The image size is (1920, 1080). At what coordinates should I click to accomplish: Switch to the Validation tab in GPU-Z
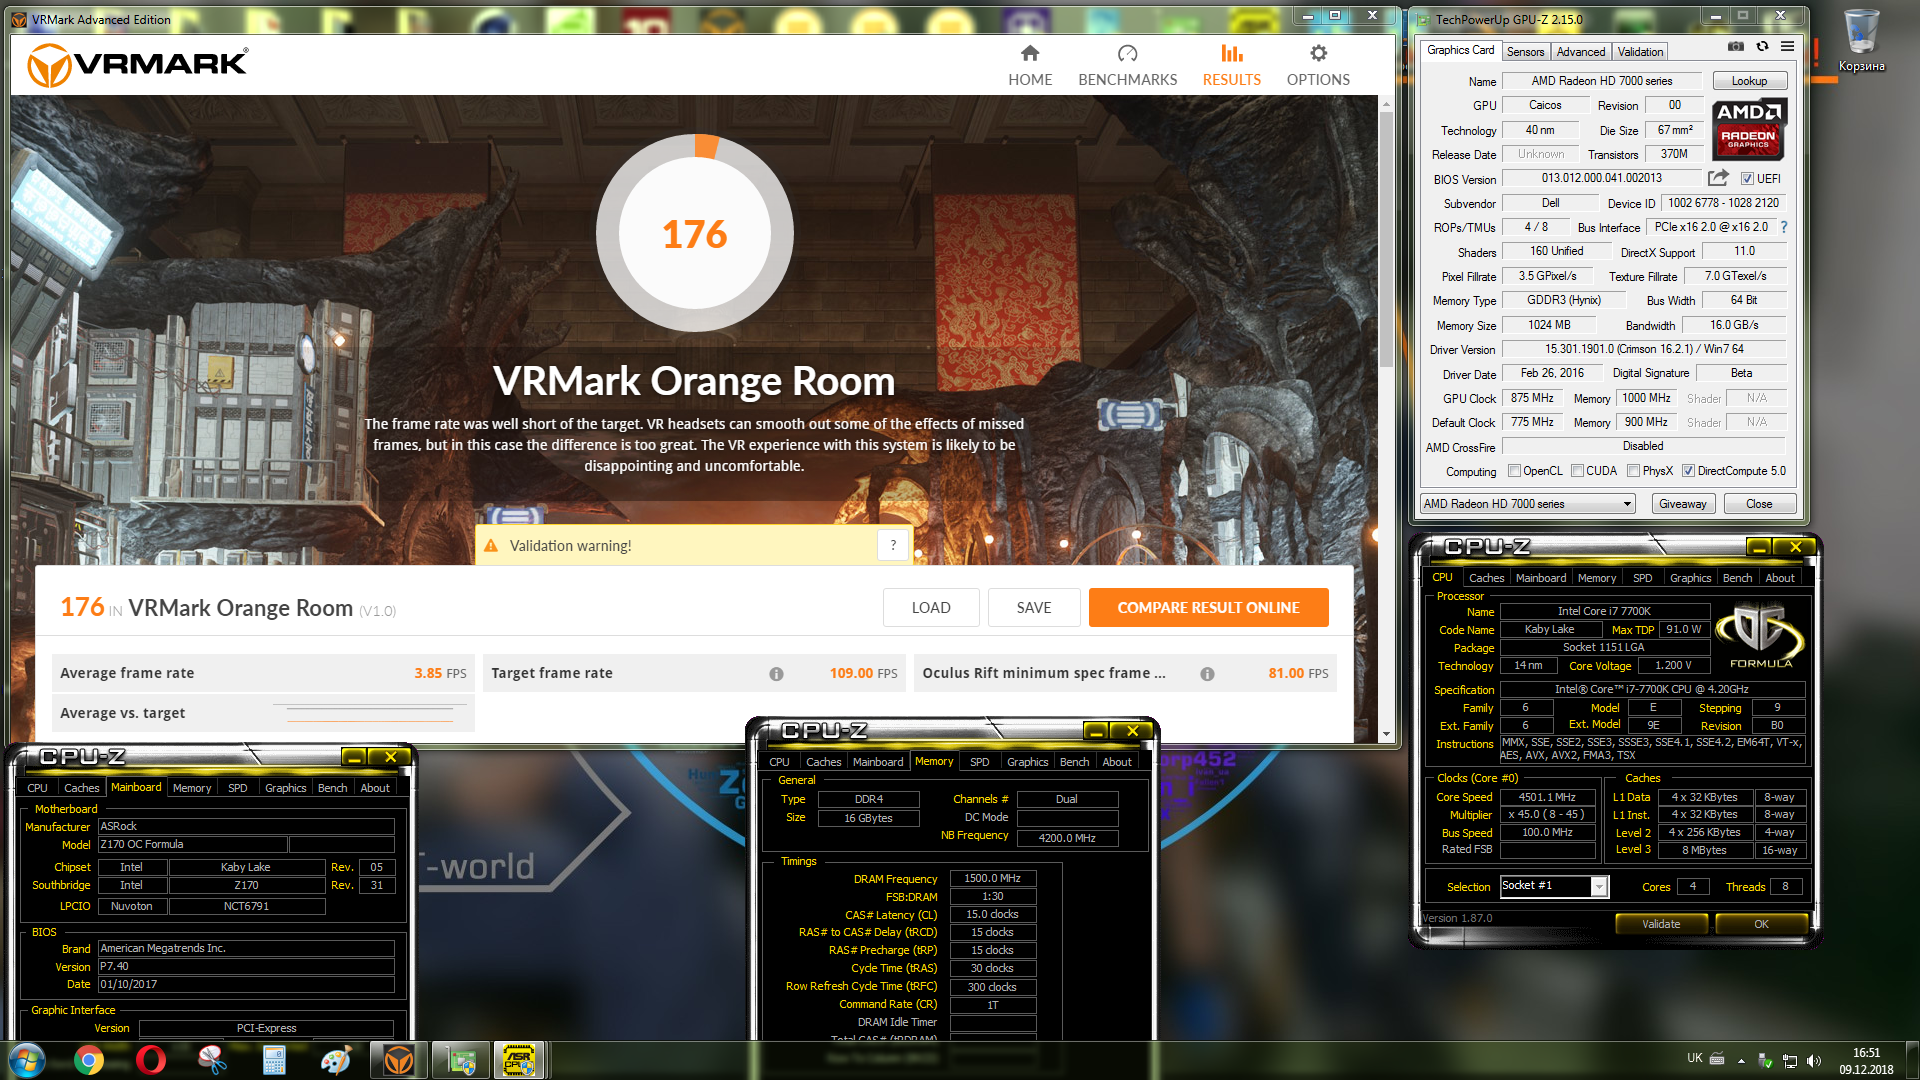(1640, 52)
